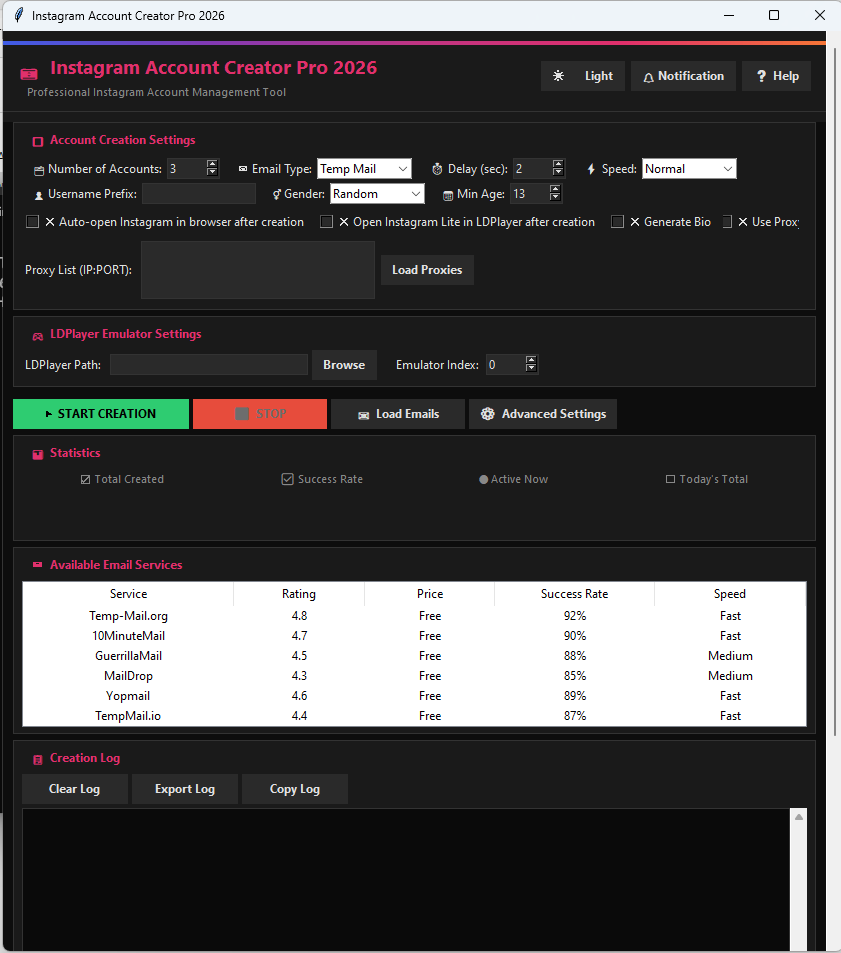
Task: Click the START CREATION button
Action: tap(101, 414)
